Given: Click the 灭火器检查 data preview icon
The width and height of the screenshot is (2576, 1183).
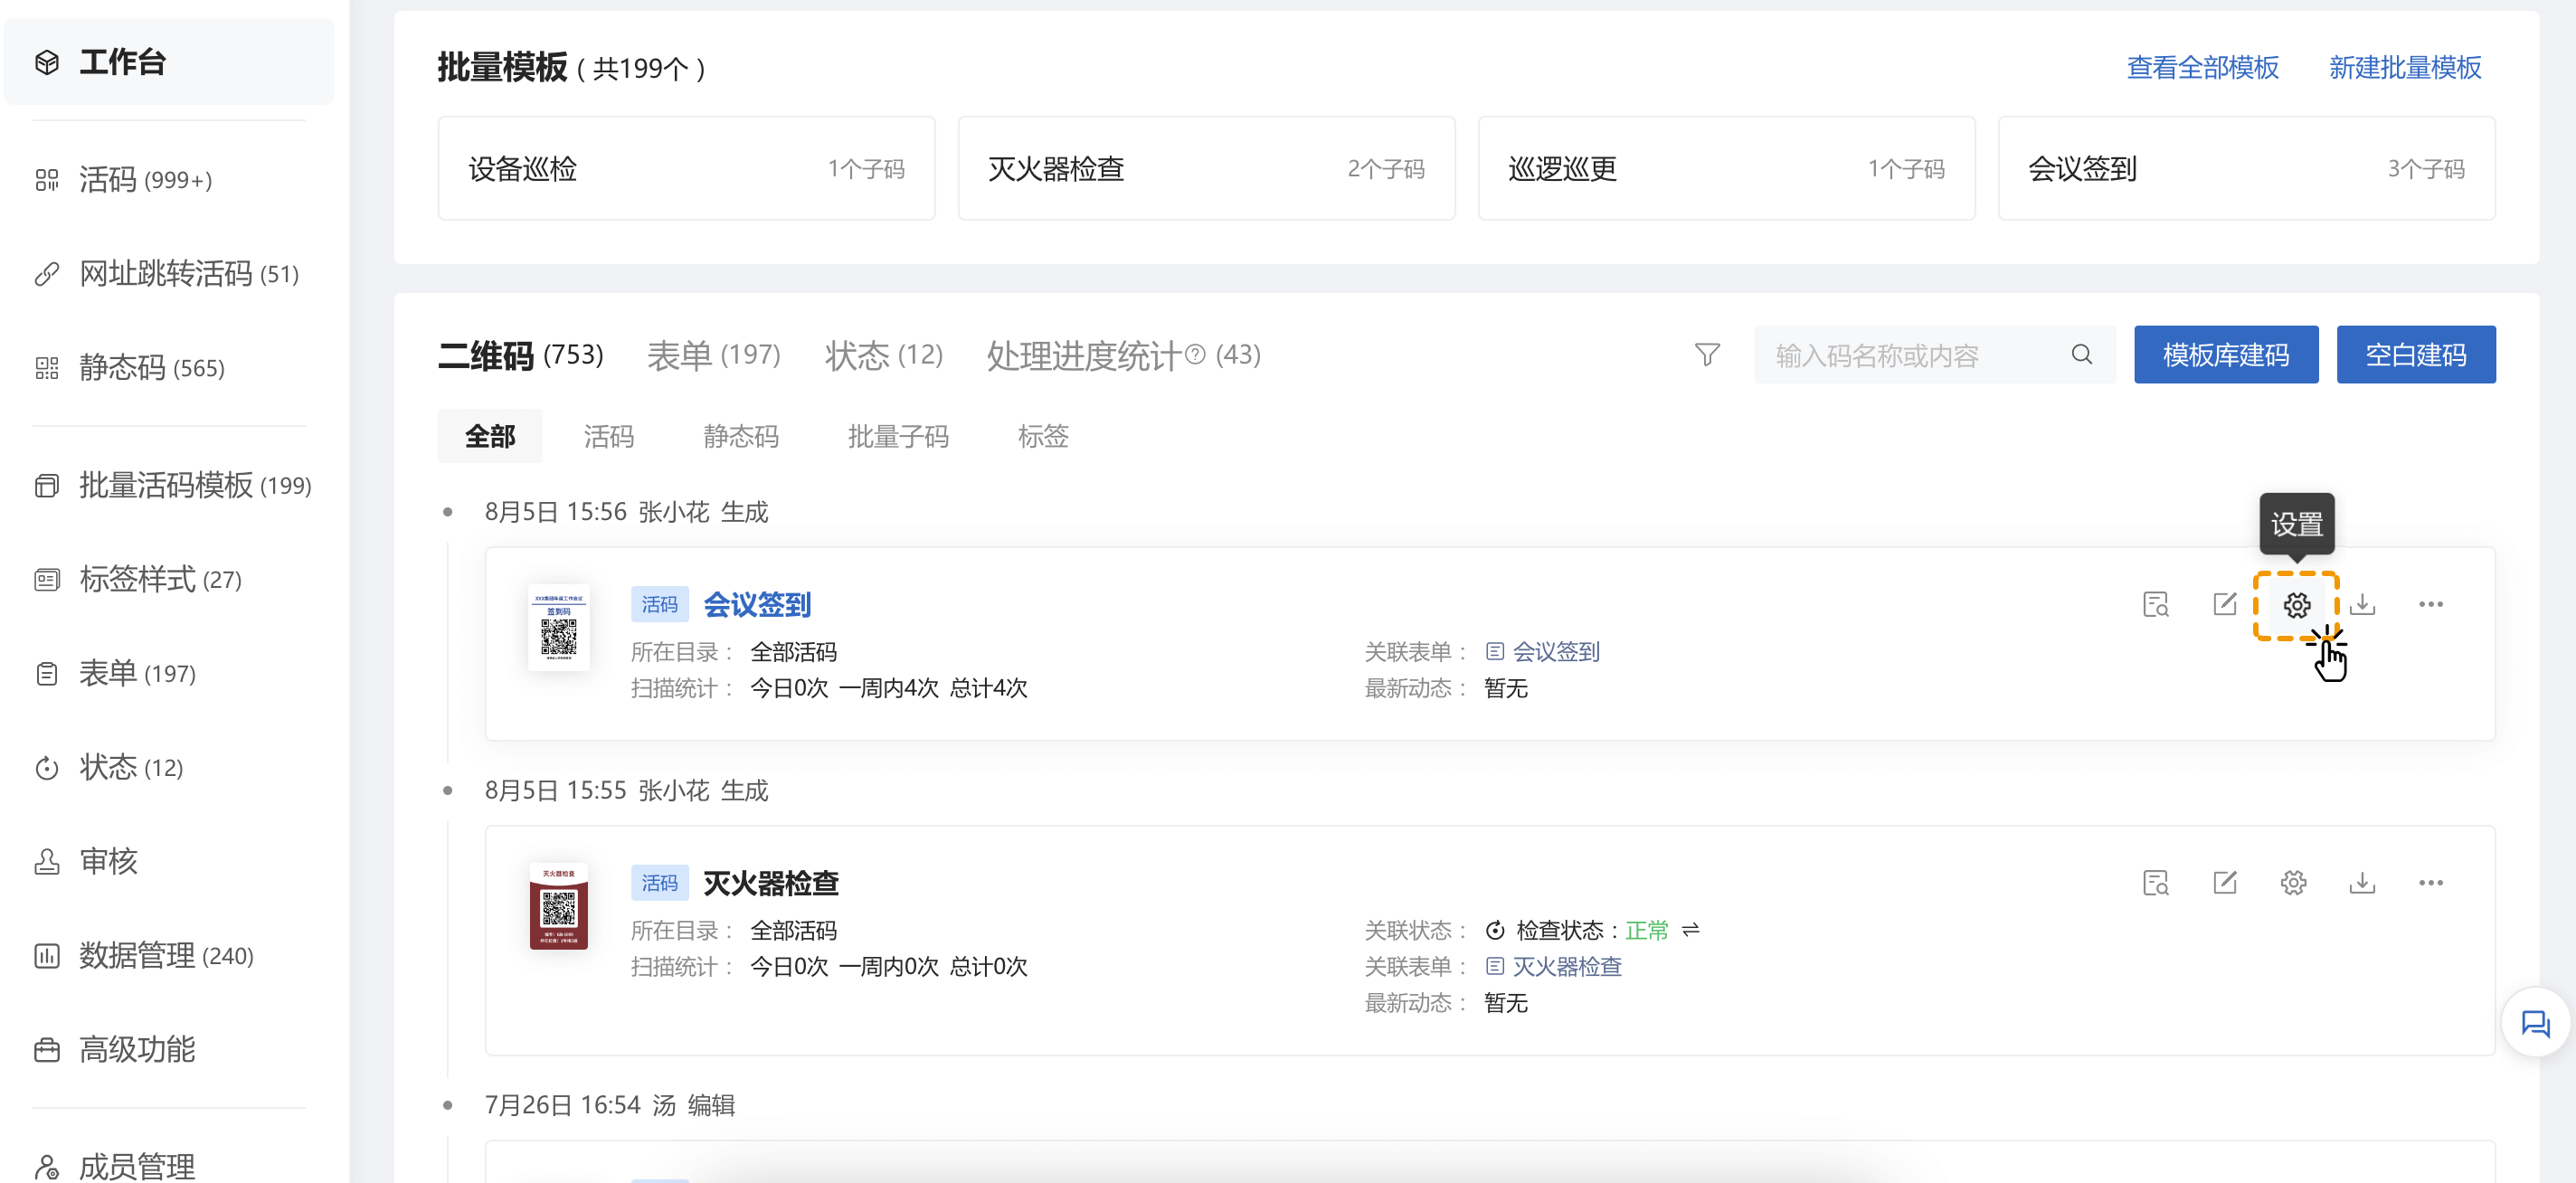Looking at the screenshot, I should coord(2155,883).
